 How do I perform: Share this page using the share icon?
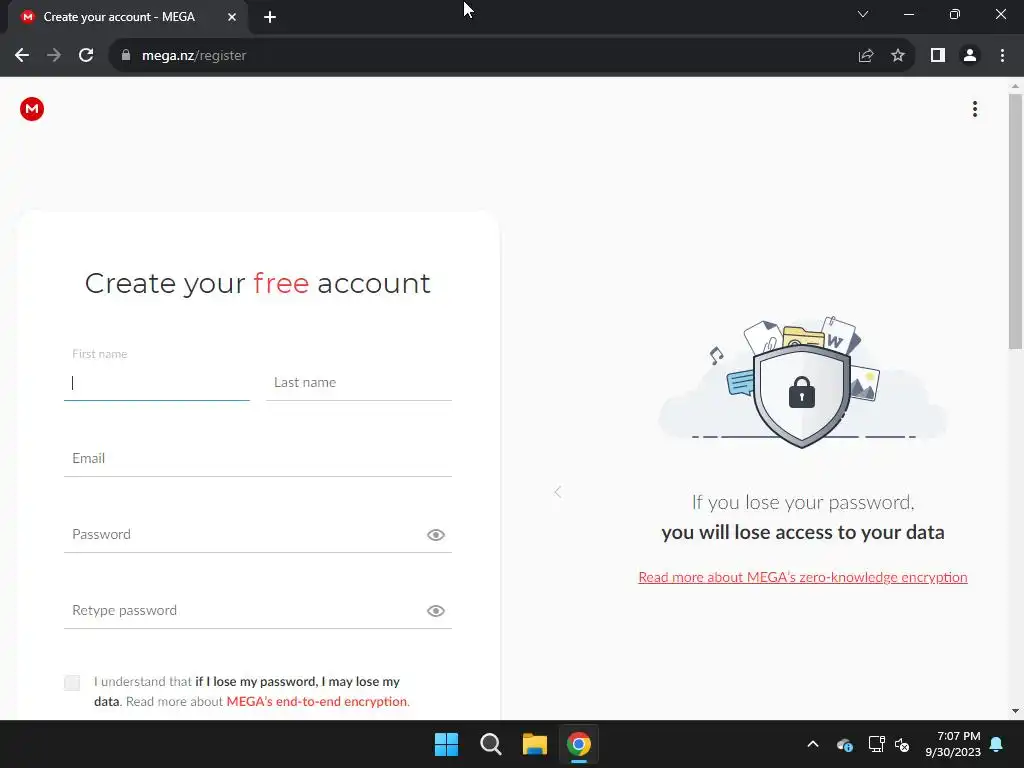click(866, 56)
